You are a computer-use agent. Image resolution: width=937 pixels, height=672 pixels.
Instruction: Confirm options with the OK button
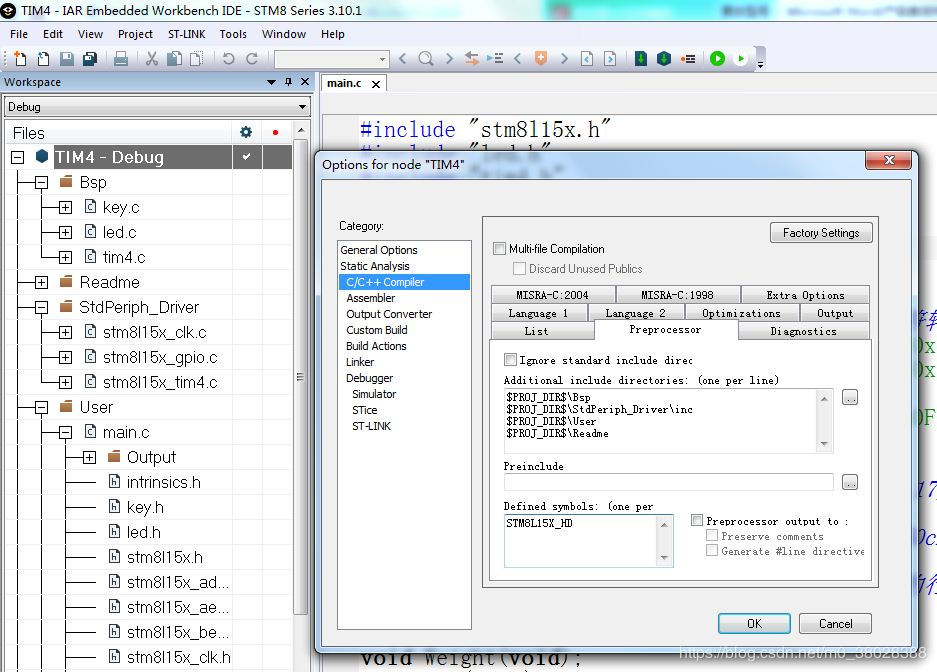(754, 623)
